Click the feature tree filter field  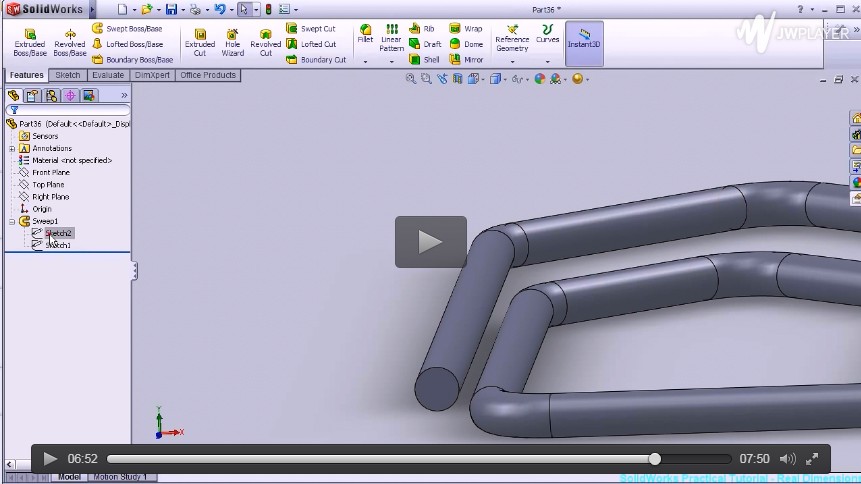68,110
